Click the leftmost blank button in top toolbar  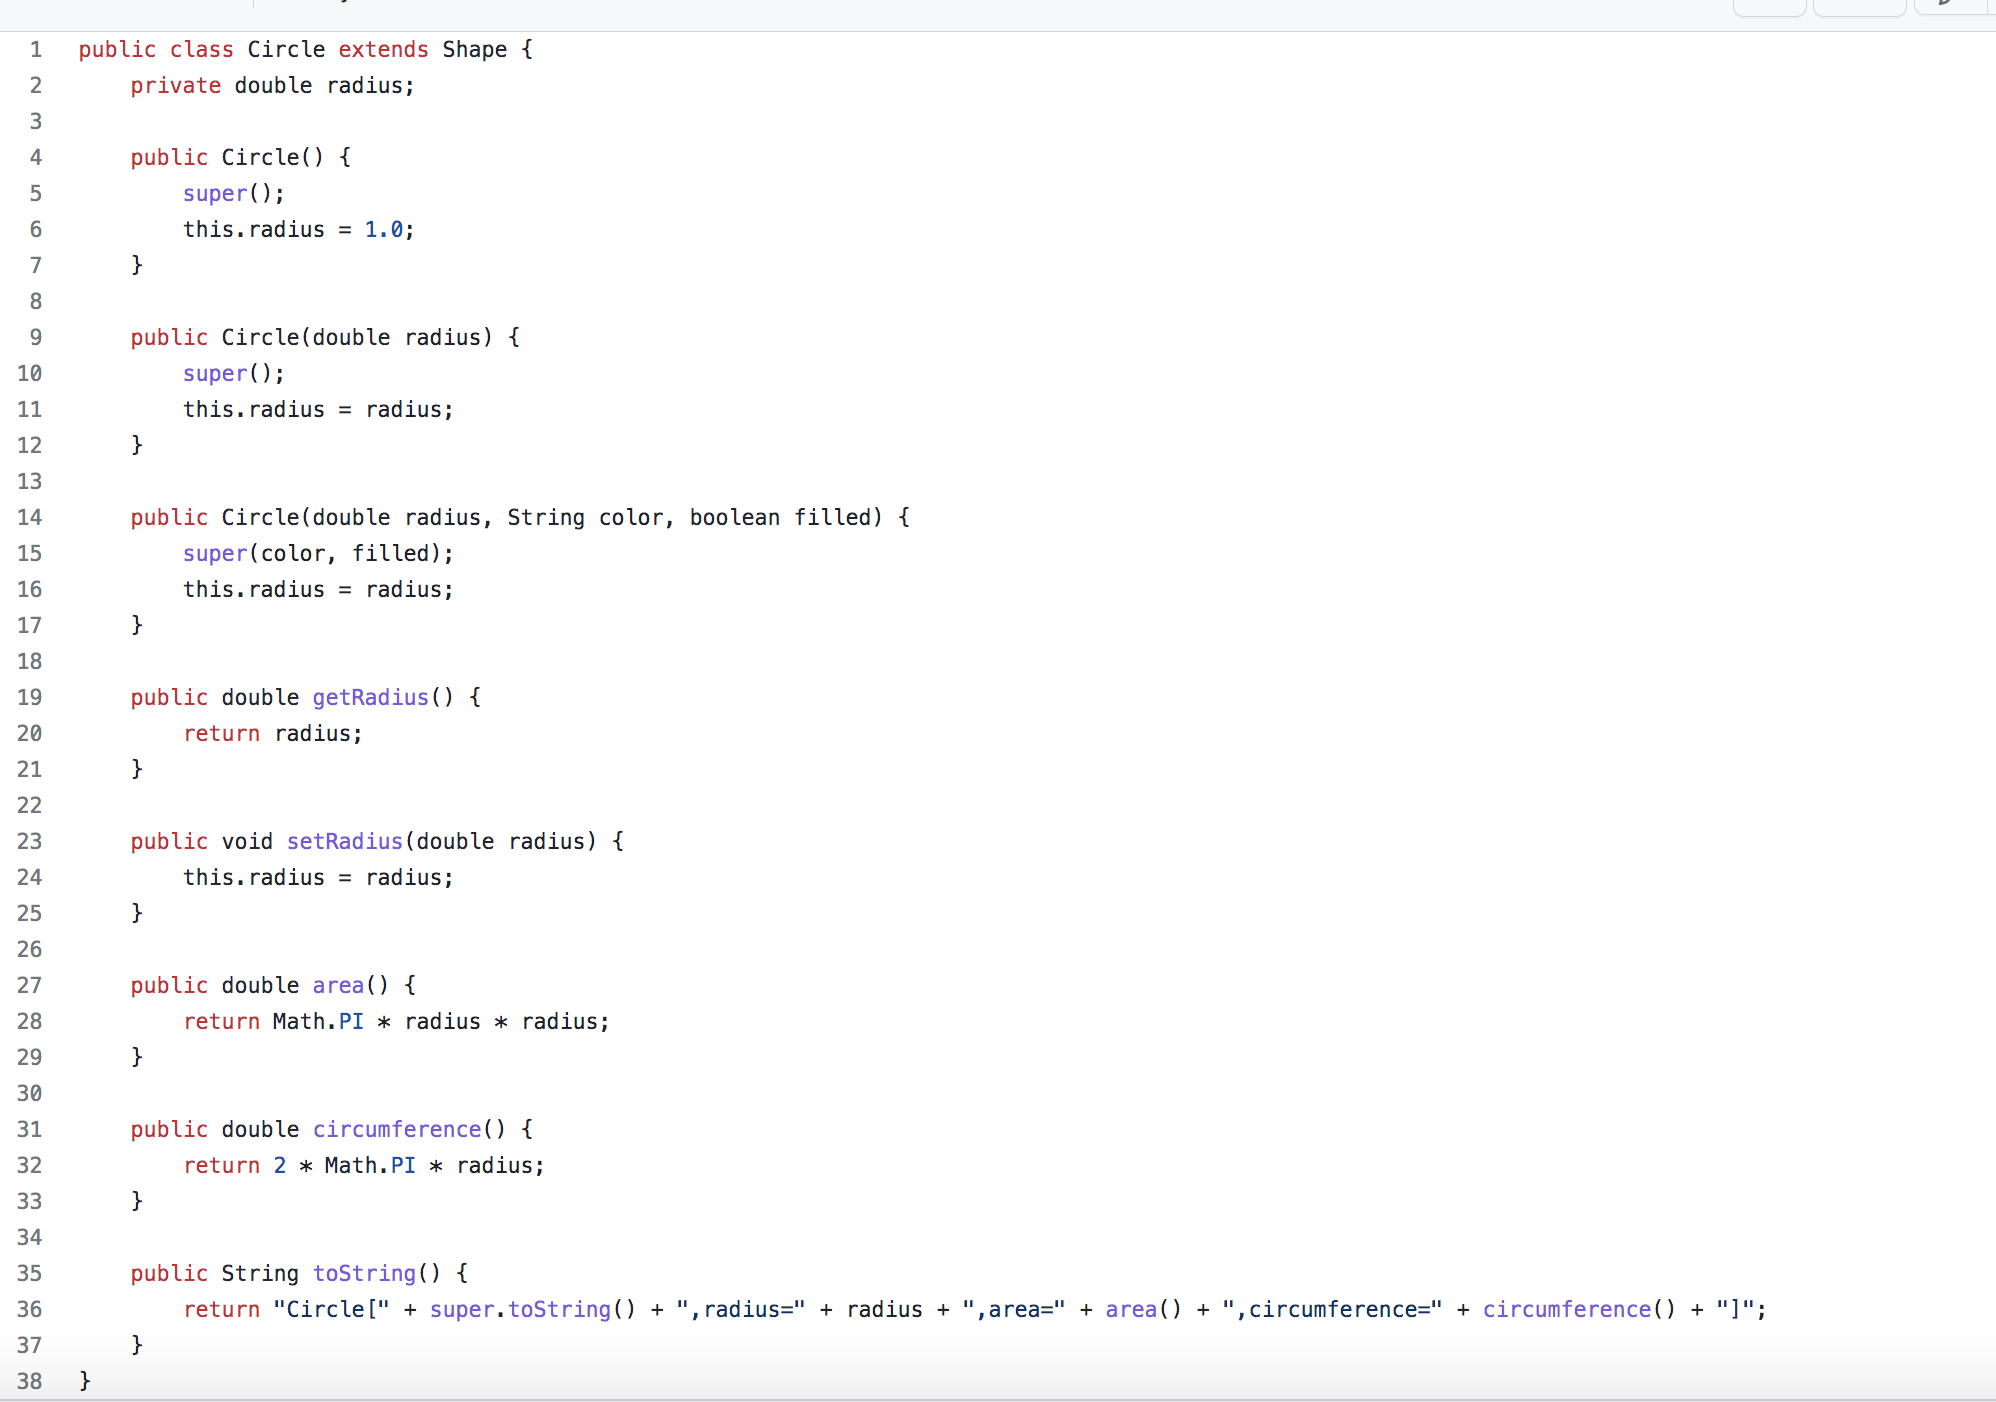pos(1769,7)
